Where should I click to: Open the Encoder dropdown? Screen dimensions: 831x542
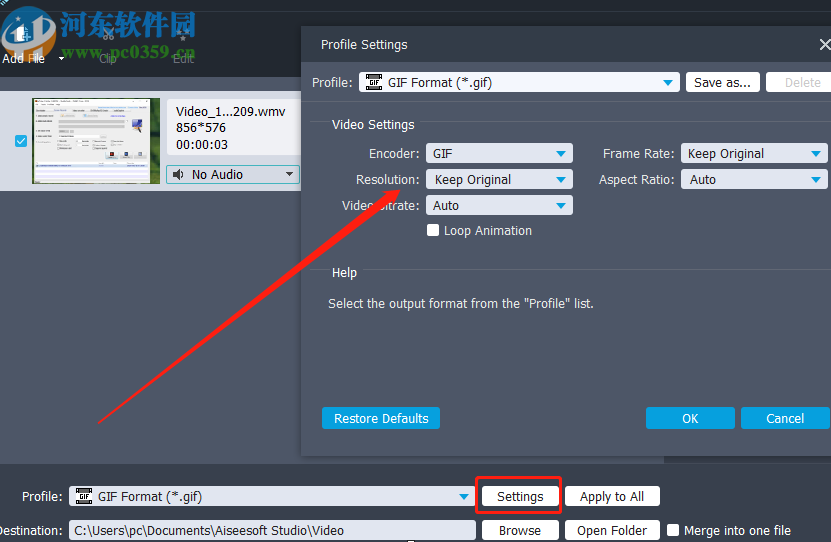[499, 154]
